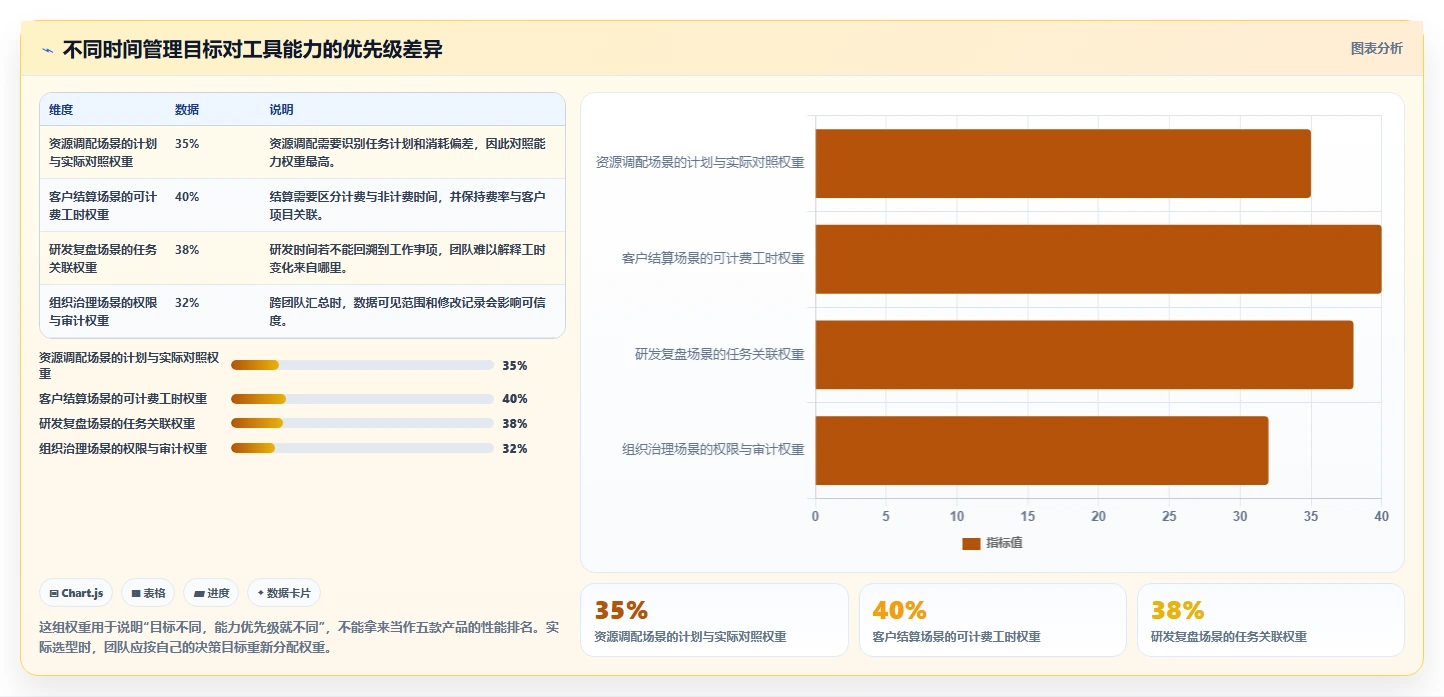Open the 40% data card
This screenshot has width=1444, height=697.
(993, 620)
